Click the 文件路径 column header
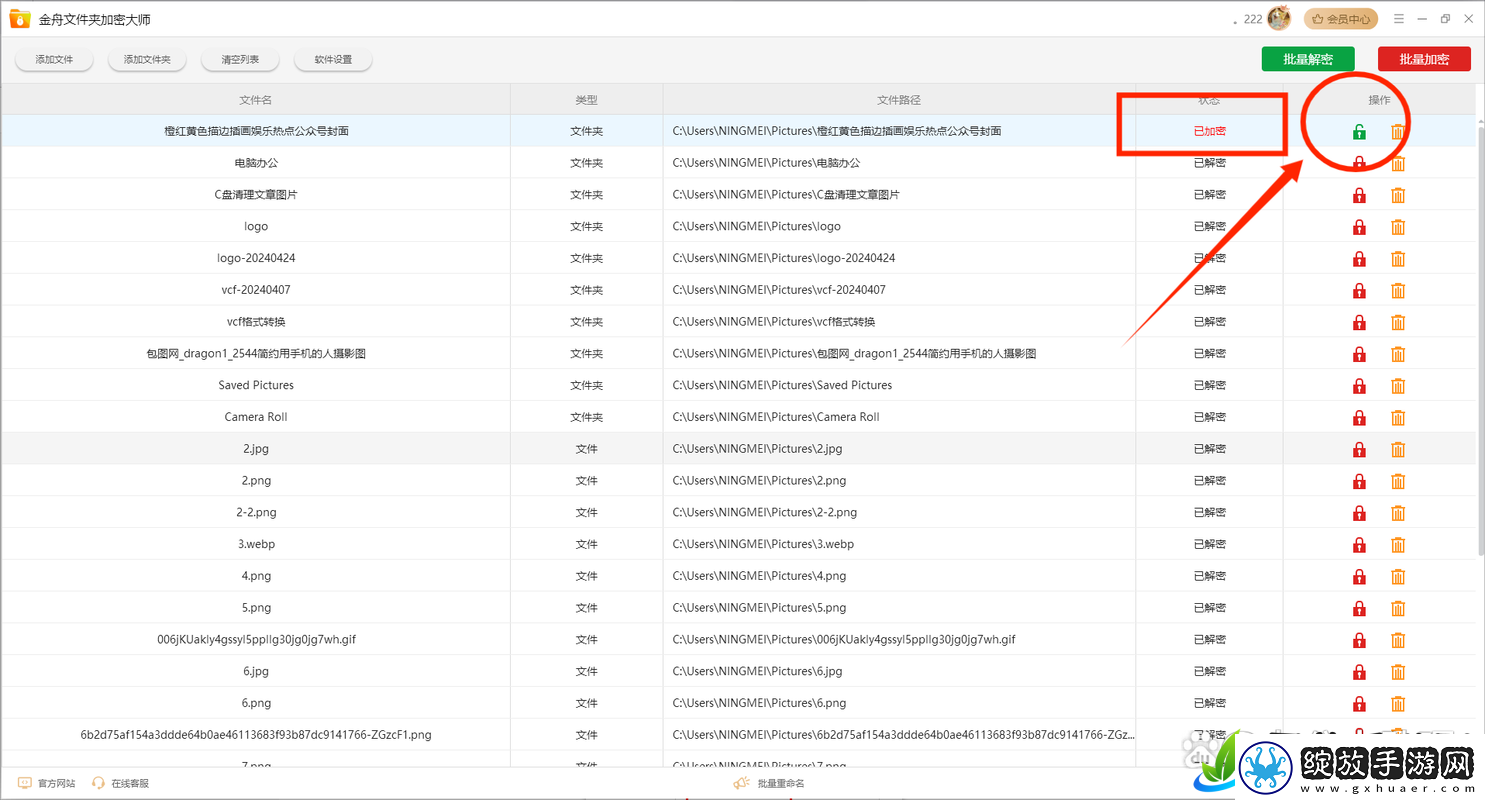 click(899, 100)
